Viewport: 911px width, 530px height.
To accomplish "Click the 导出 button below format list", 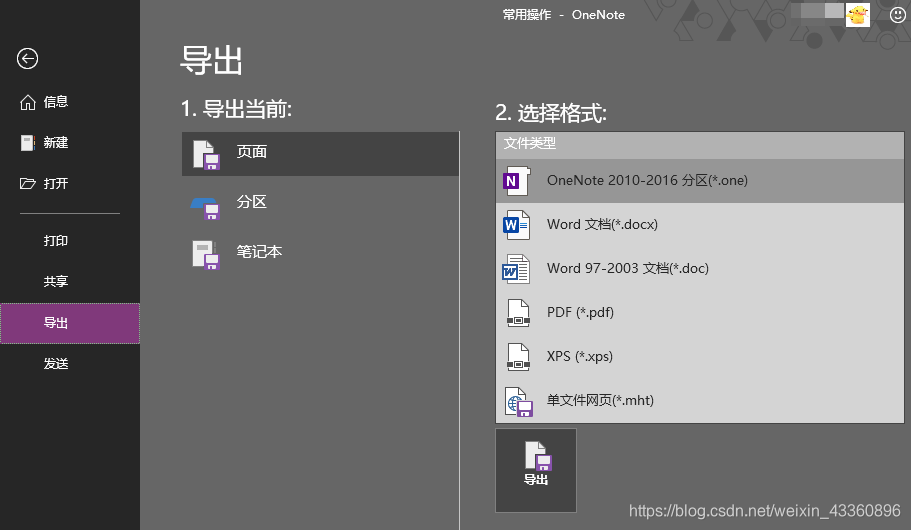I will [536, 471].
